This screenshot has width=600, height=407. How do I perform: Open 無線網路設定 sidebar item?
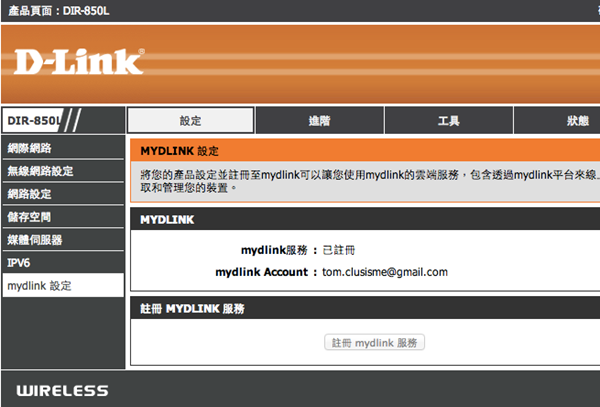pos(63,171)
